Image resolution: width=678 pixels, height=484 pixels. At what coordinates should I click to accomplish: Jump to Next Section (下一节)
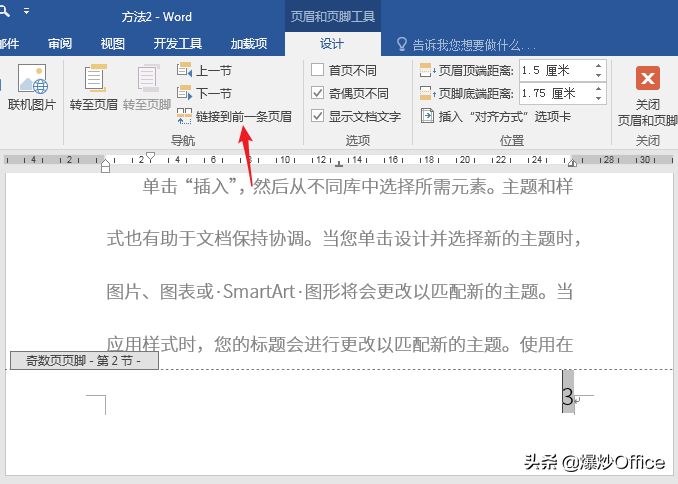tap(205, 93)
